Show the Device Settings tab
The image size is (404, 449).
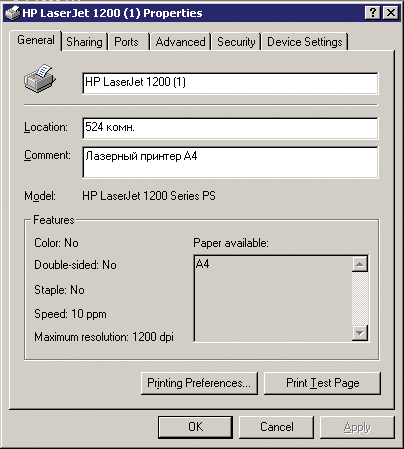coord(305,42)
